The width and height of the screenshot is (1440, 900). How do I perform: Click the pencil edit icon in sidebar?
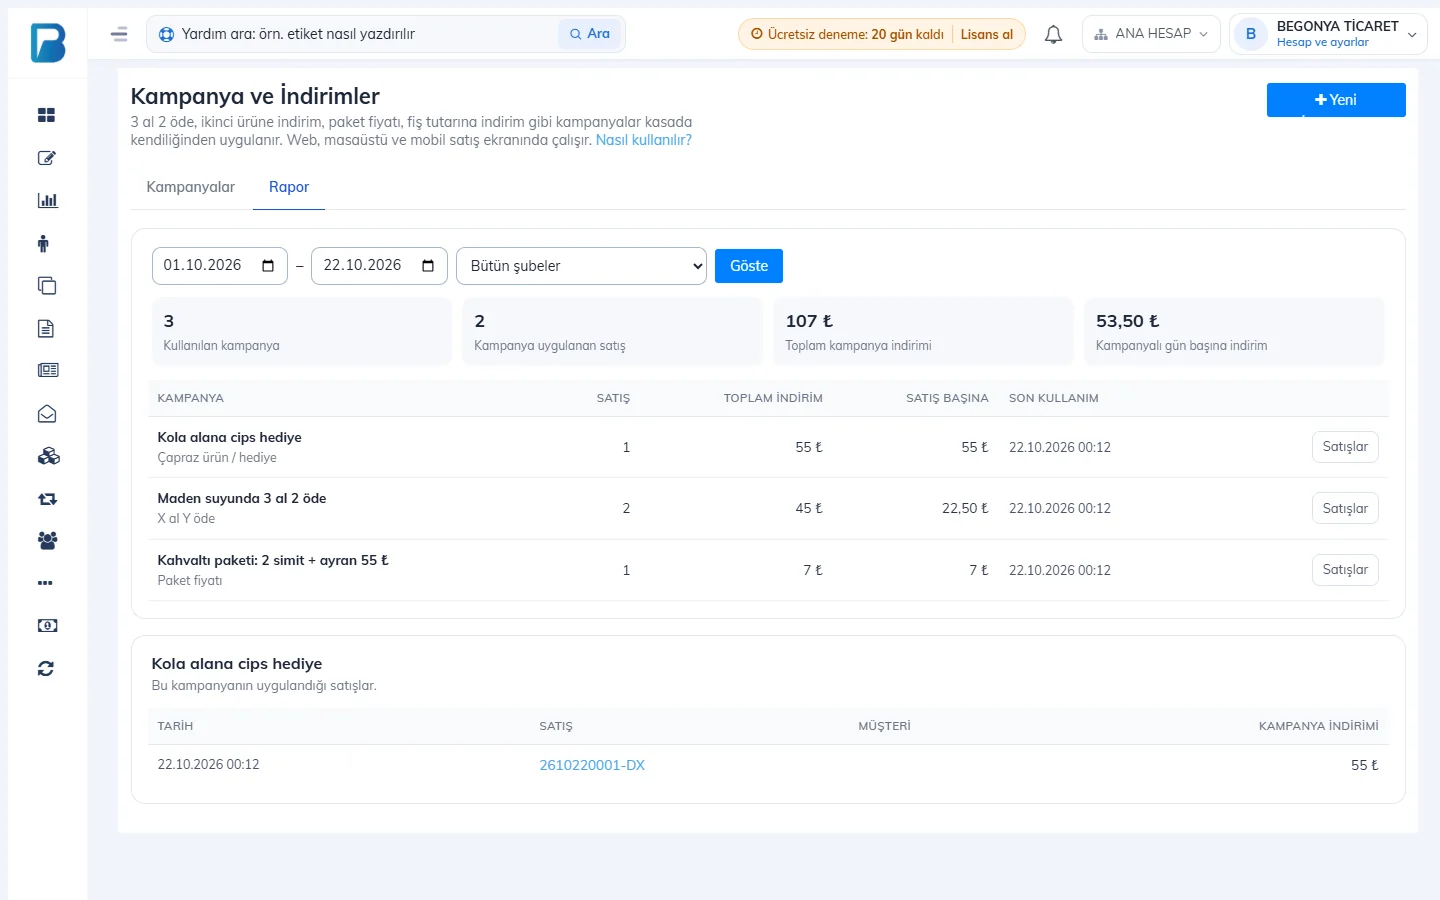[46, 158]
